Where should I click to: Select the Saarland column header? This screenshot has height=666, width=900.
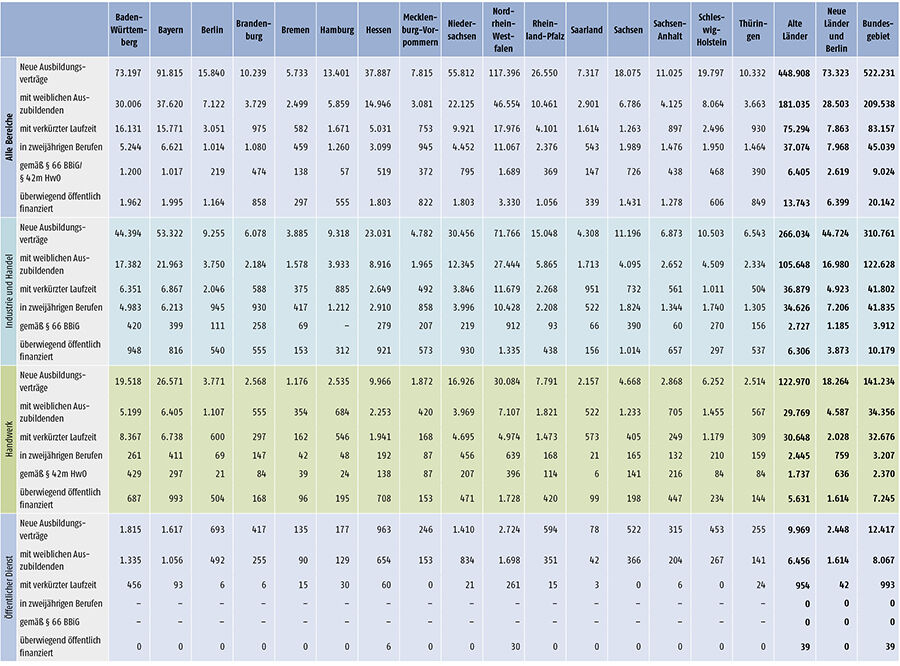pyautogui.click(x=586, y=30)
